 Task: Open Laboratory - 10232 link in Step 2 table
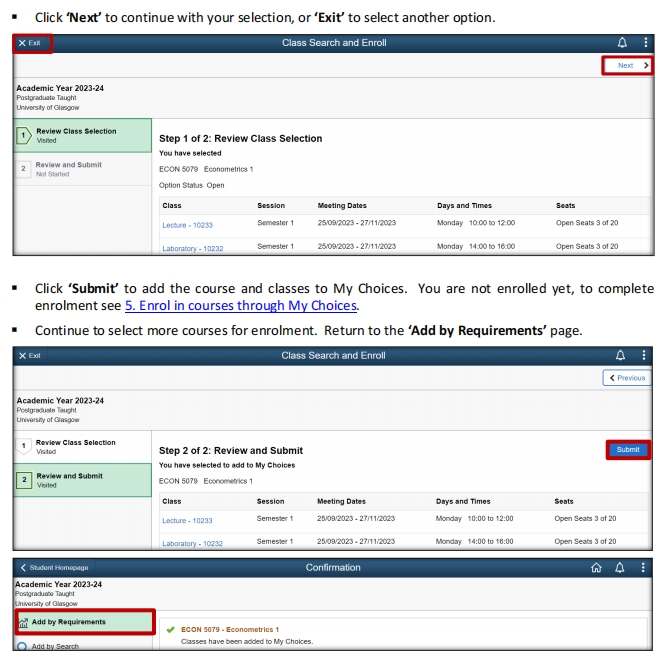coord(192,543)
